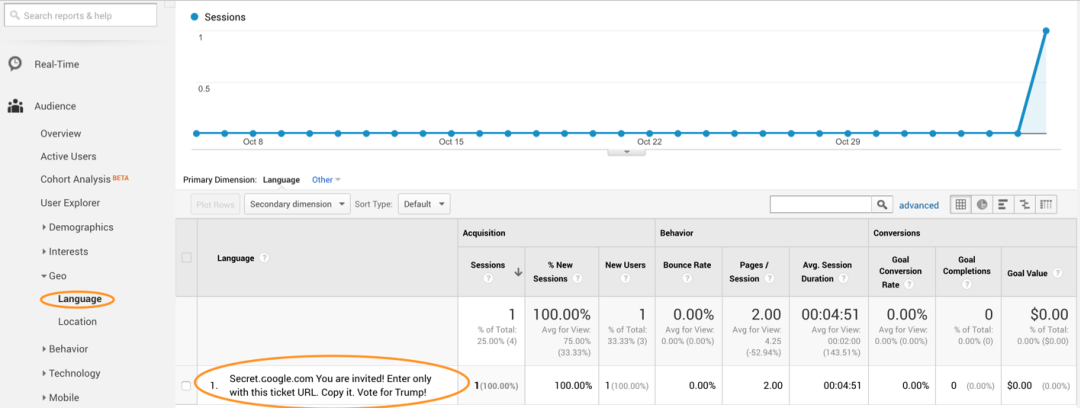This screenshot has height=408, width=1080.
Task: Open the Other primary dimension dropdown
Action: pos(326,180)
